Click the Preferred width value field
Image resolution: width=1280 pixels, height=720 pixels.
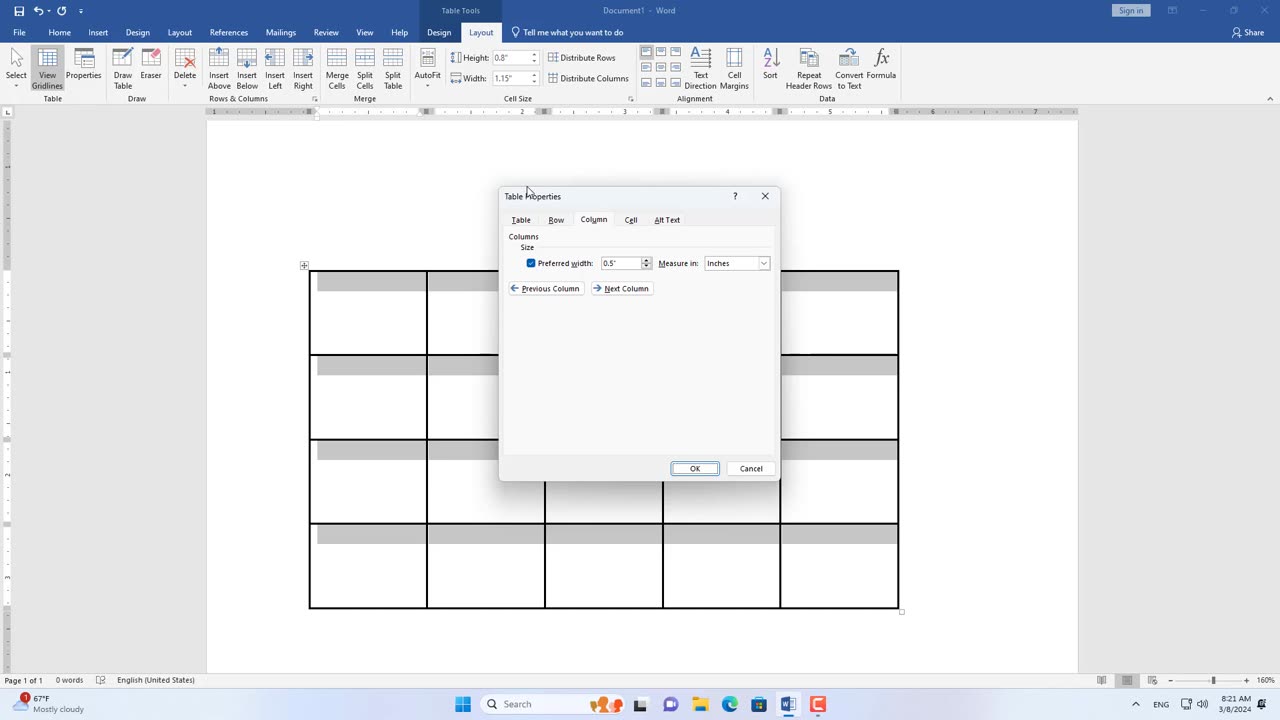coord(620,263)
